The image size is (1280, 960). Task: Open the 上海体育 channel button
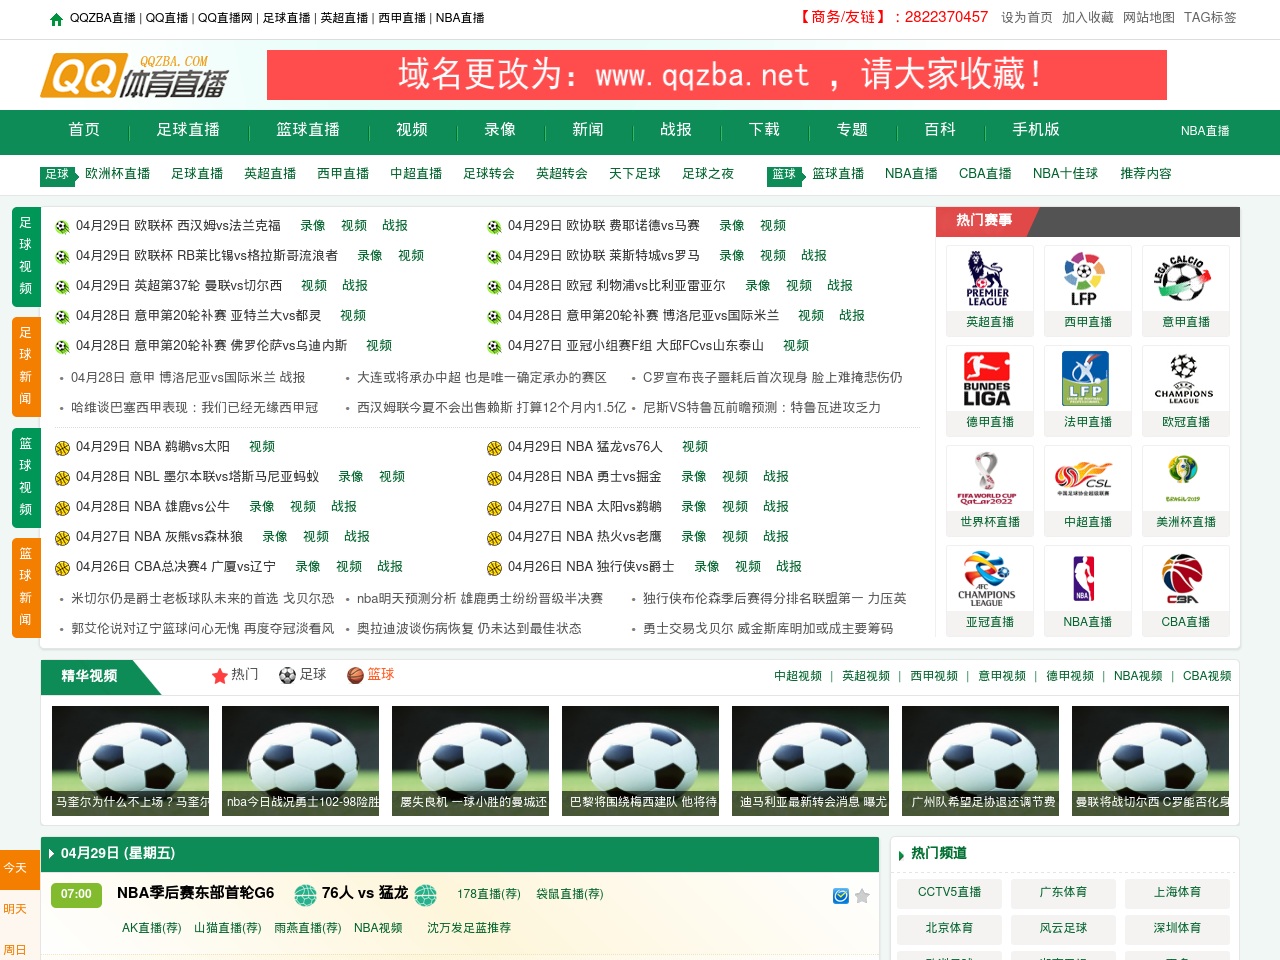pos(1177,892)
